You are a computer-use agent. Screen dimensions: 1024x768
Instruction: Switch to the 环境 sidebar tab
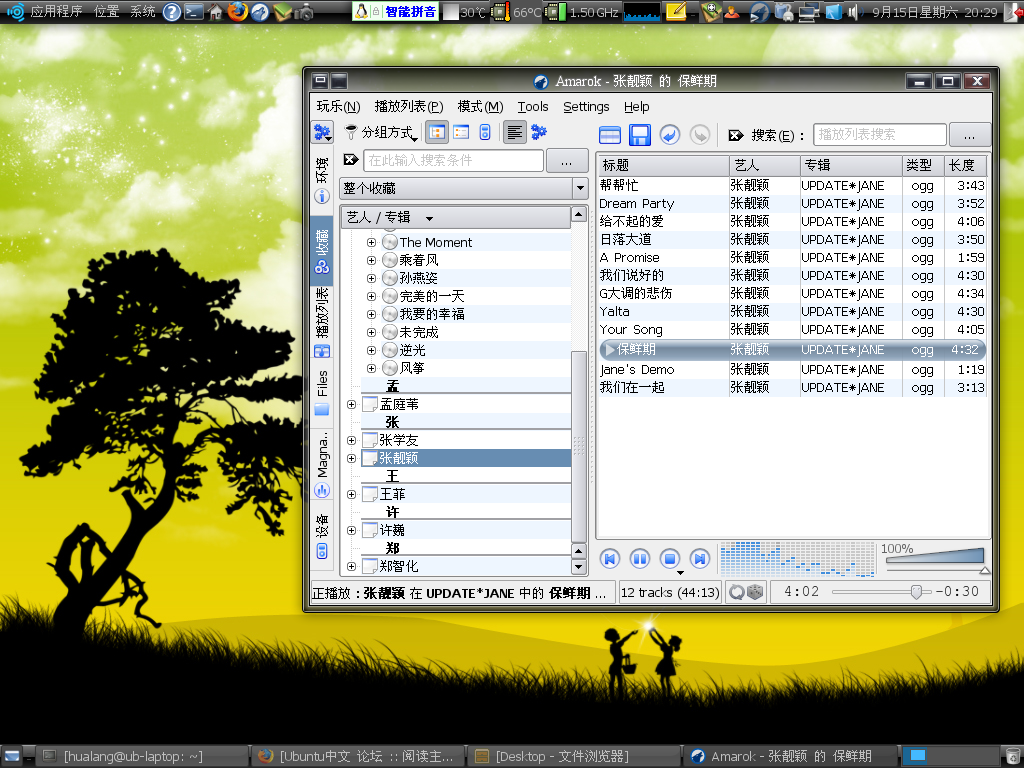(322, 180)
